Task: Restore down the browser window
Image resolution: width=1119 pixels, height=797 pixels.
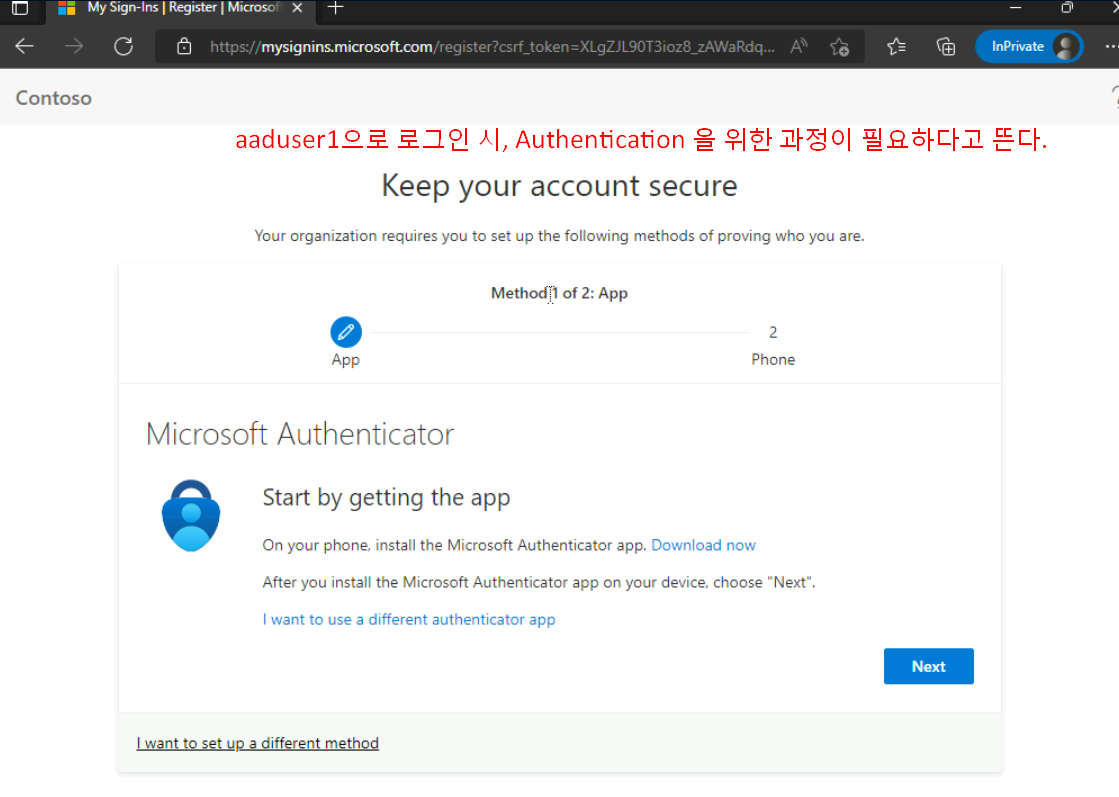Action: [x=1067, y=8]
